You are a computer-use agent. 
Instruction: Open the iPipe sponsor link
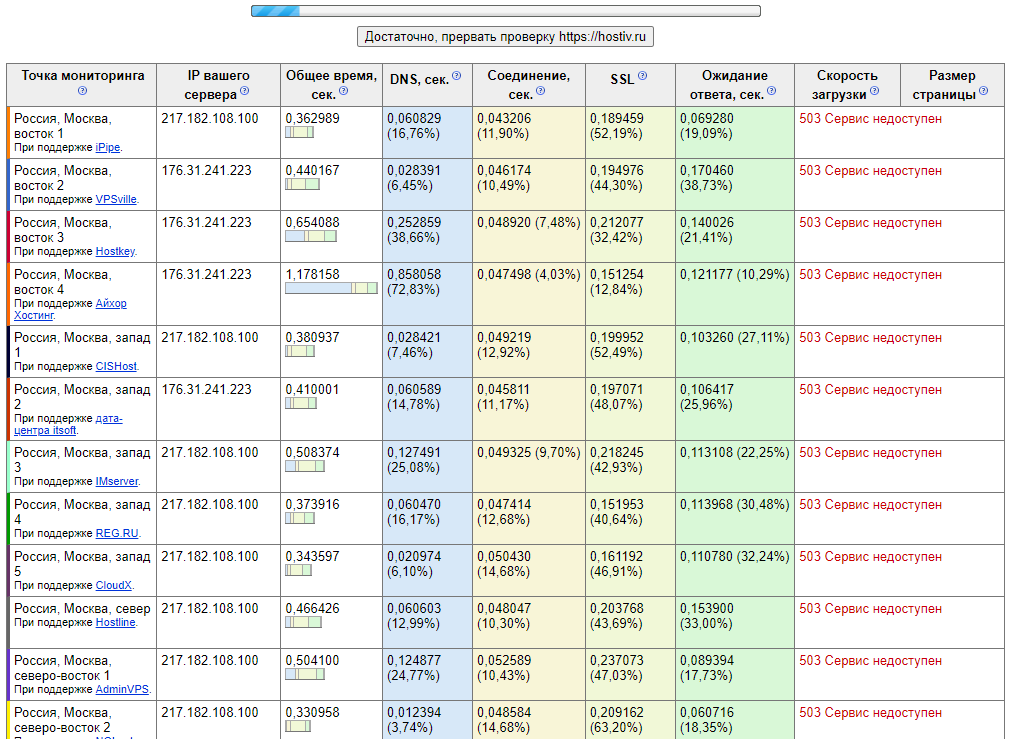coord(108,147)
